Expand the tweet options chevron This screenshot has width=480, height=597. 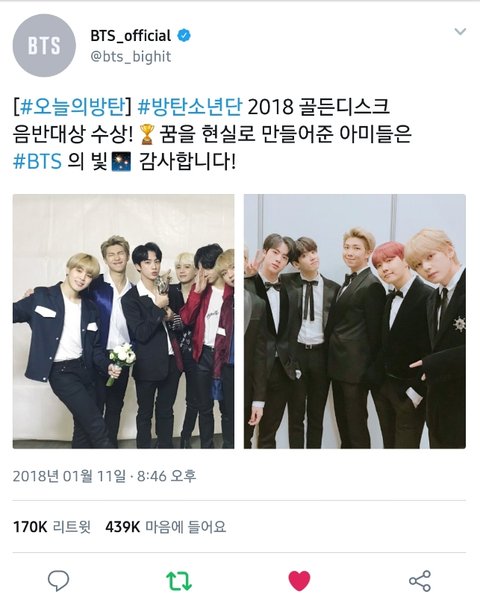460,32
